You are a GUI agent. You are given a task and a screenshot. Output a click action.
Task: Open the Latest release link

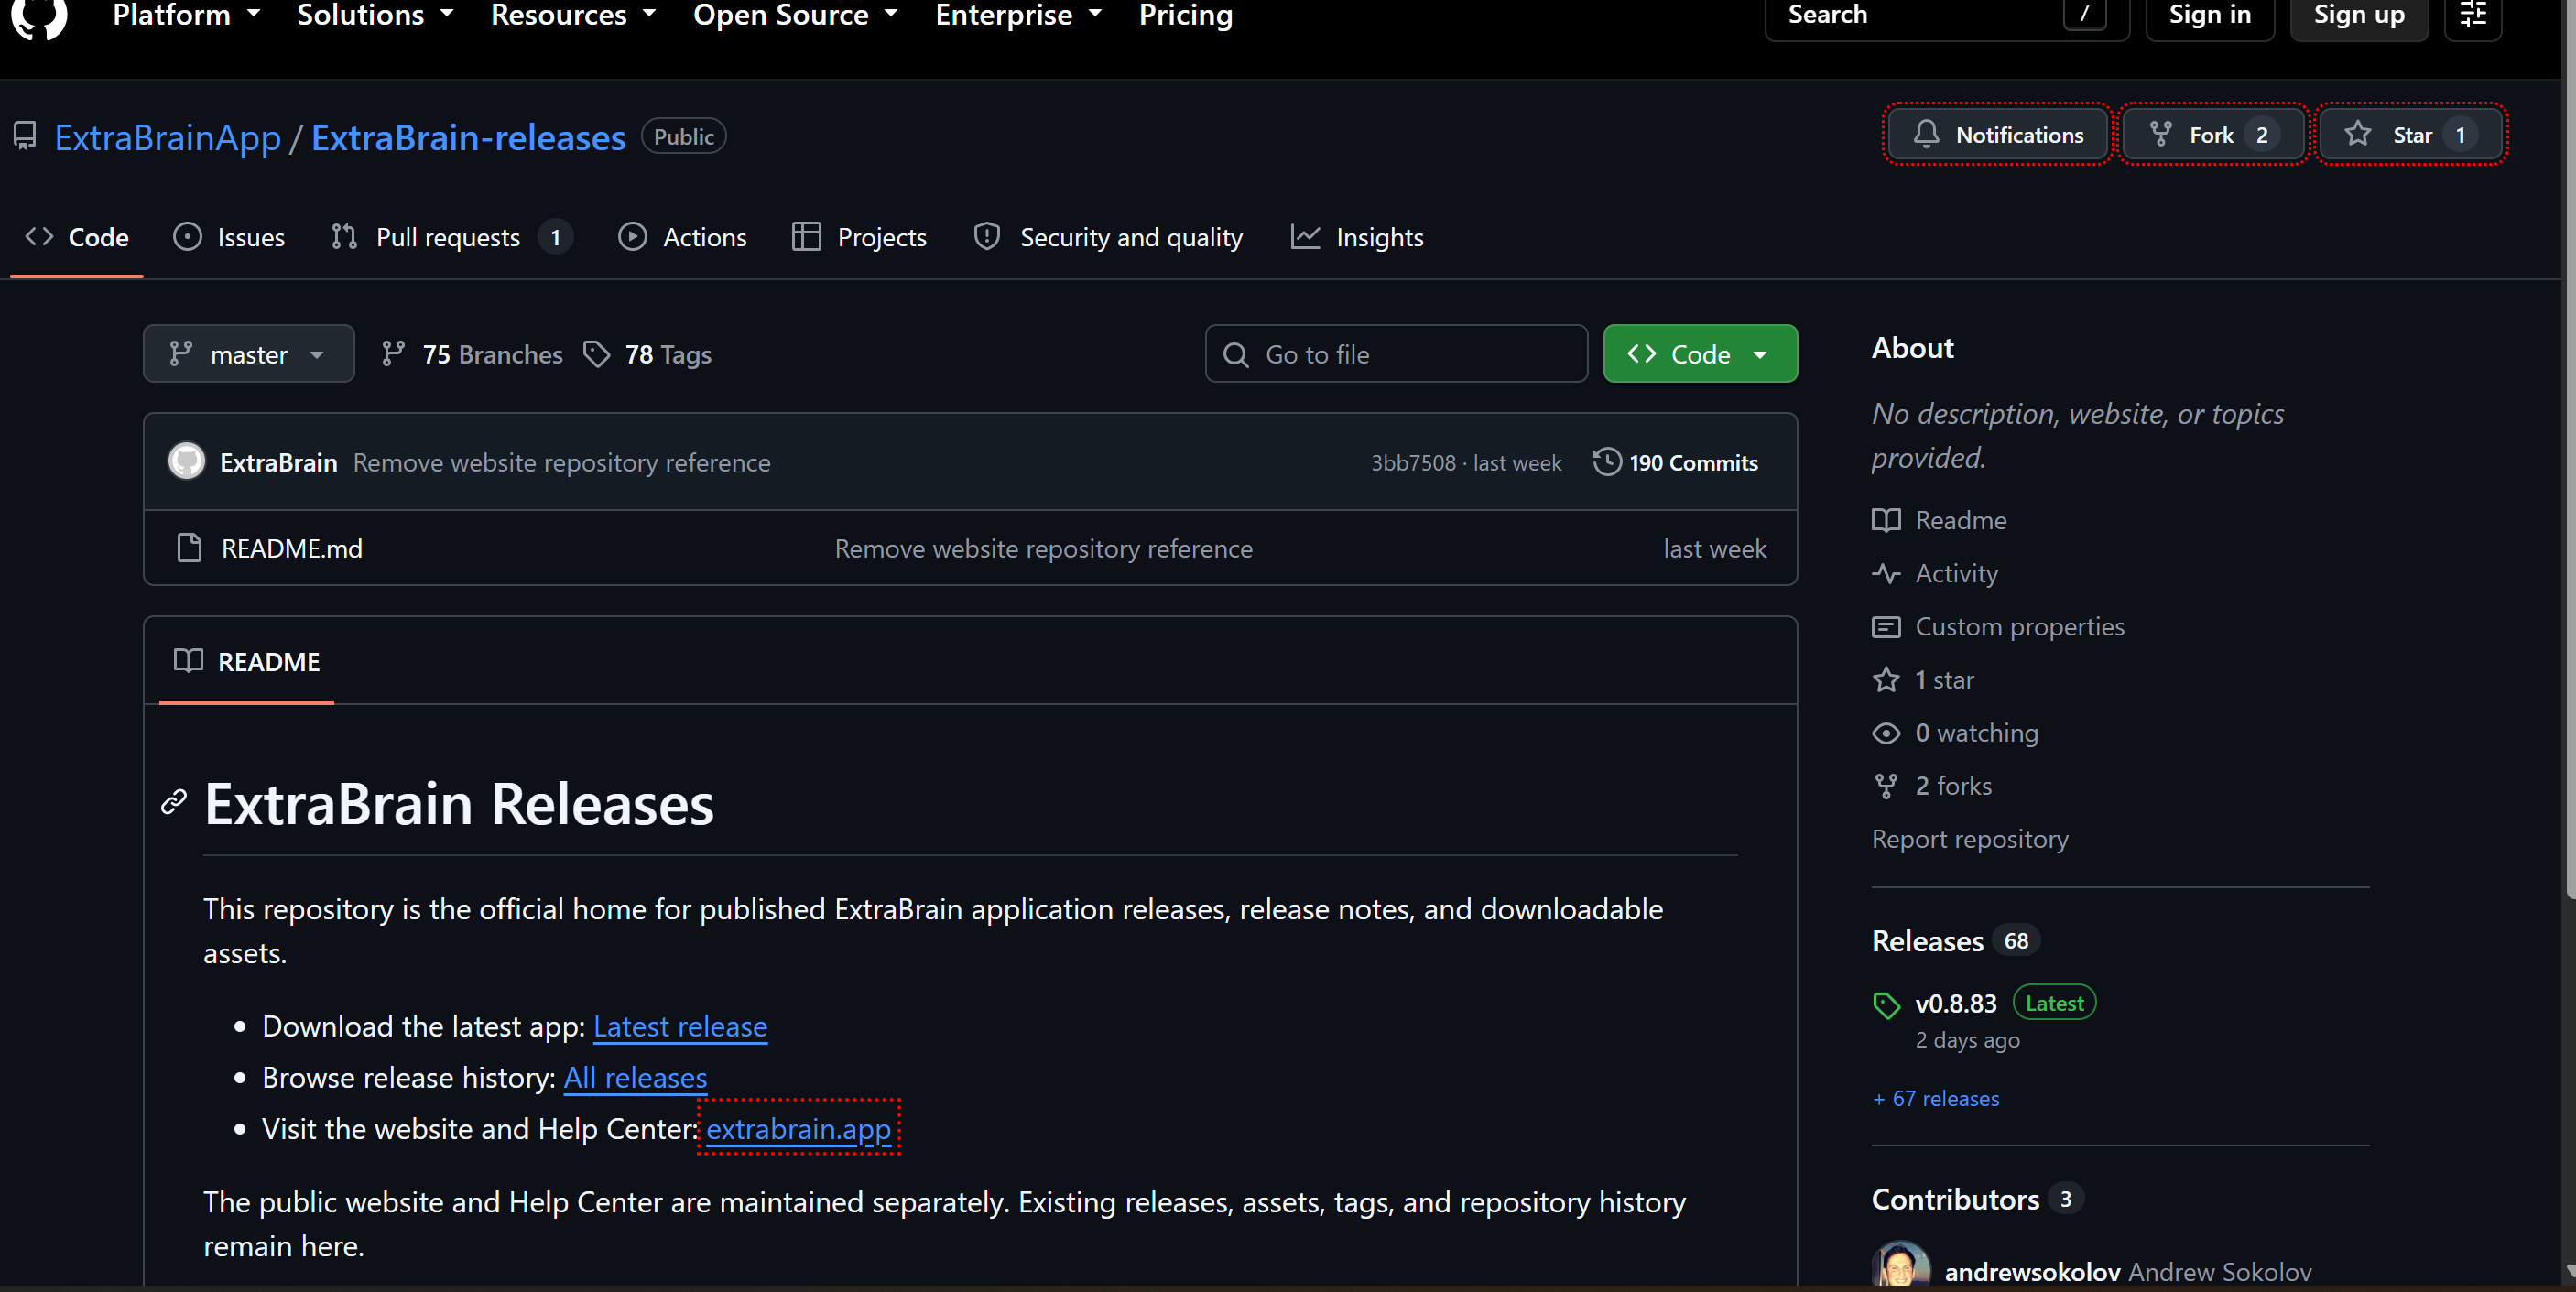(680, 1026)
